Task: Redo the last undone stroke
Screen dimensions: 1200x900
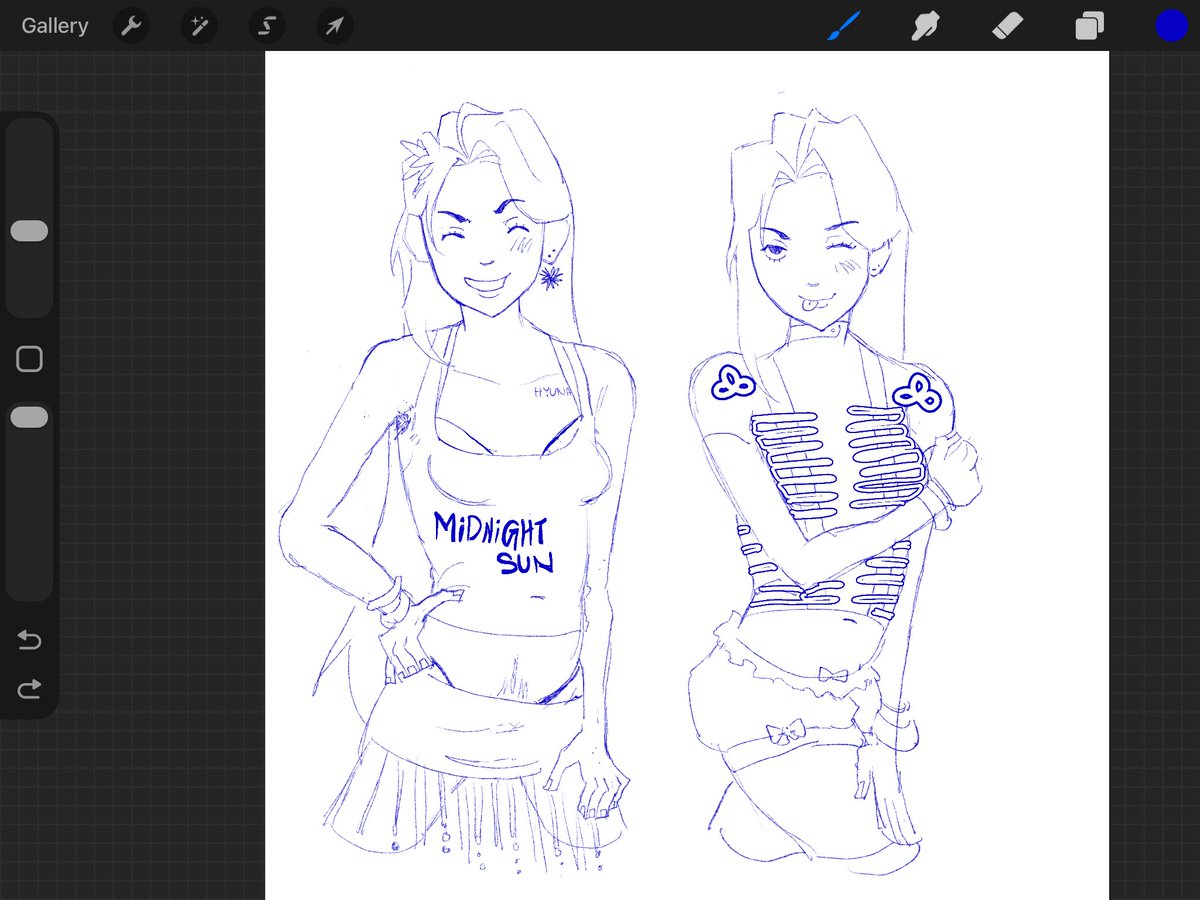Action: pyautogui.click(x=29, y=689)
